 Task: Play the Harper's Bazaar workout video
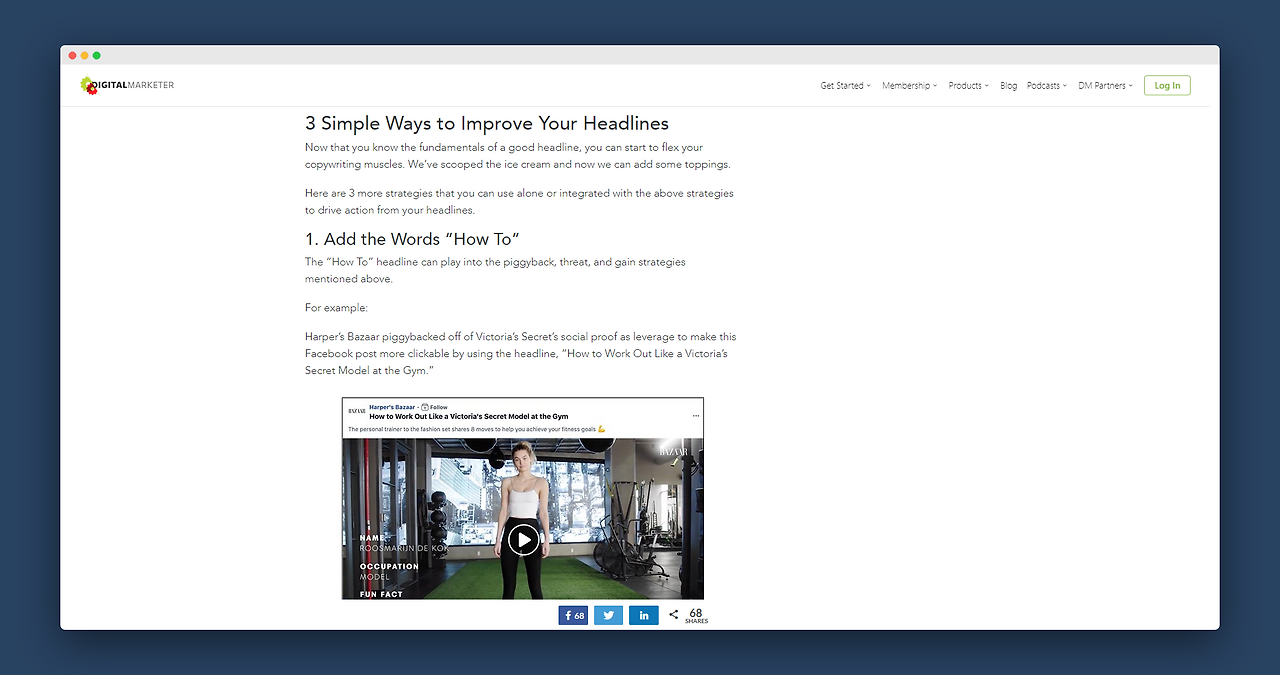coord(523,540)
